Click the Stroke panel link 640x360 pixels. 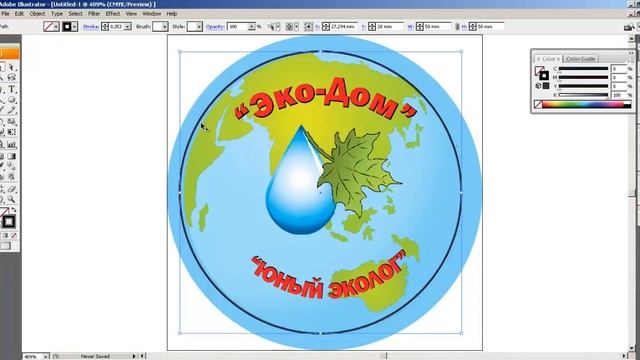tap(91, 27)
